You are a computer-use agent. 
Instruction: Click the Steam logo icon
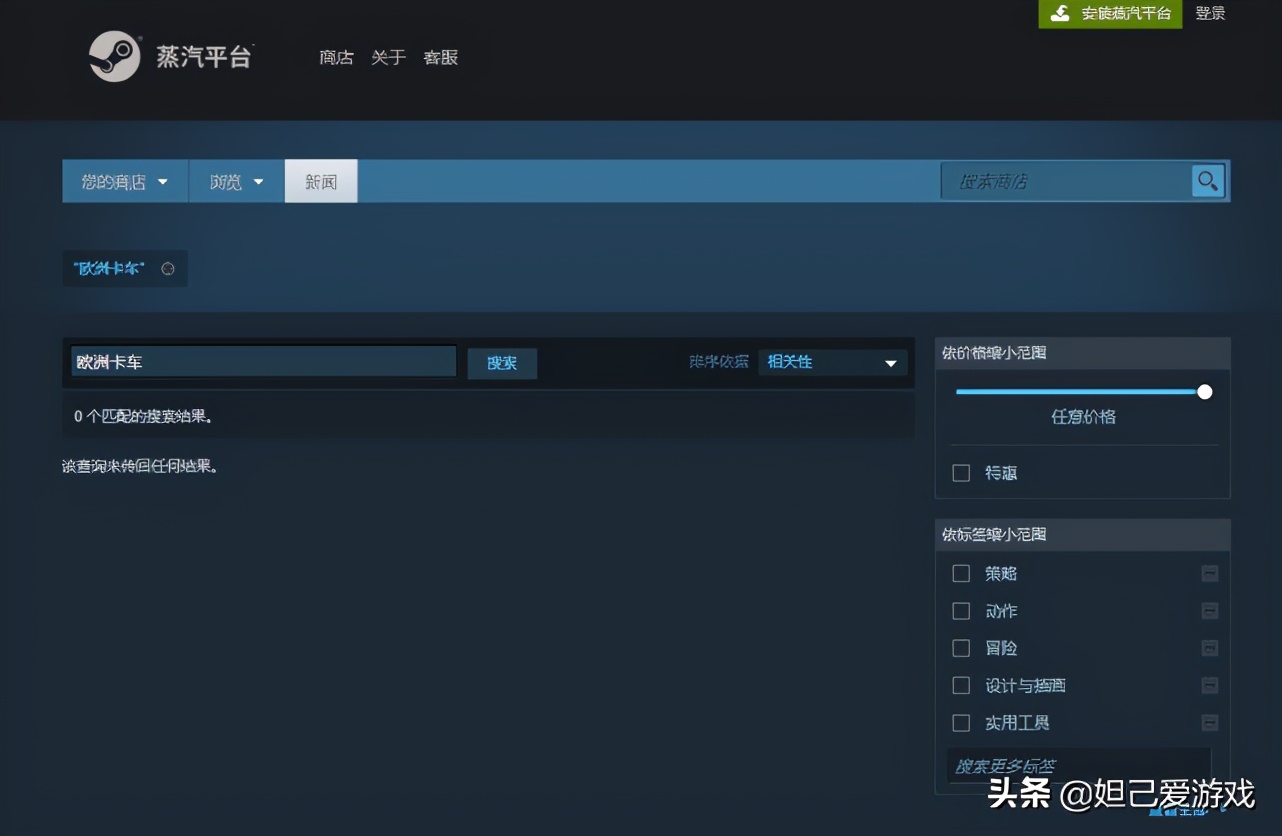[x=113, y=56]
